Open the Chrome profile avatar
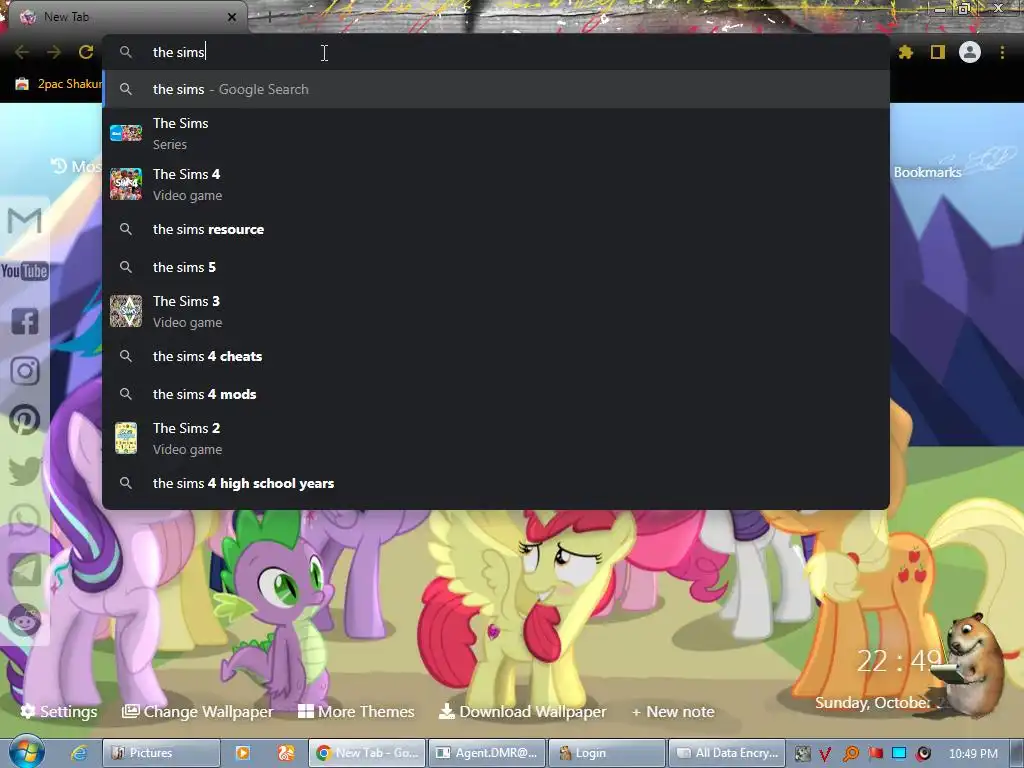The width and height of the screenshot is (1024, 768). coord(970,52)
